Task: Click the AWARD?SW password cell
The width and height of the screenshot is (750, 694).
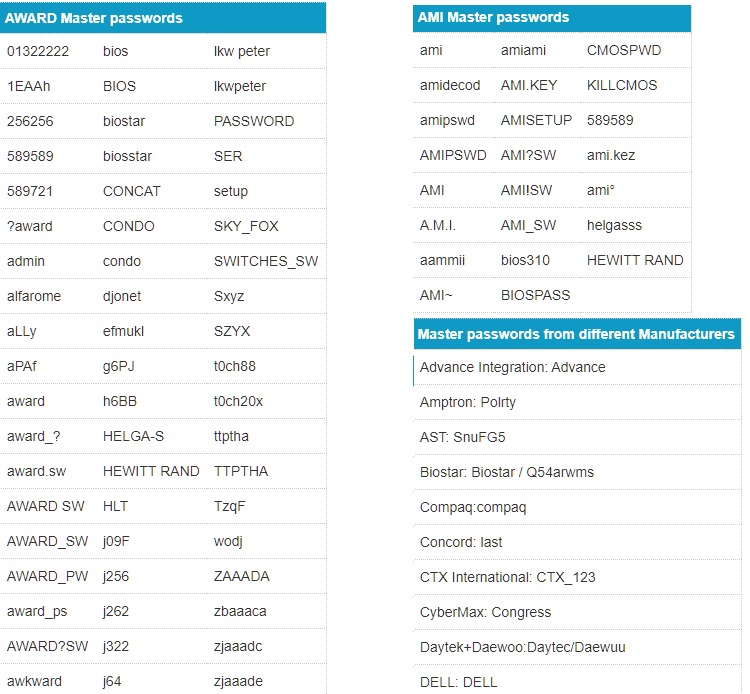Action: [x=47, y=646]
